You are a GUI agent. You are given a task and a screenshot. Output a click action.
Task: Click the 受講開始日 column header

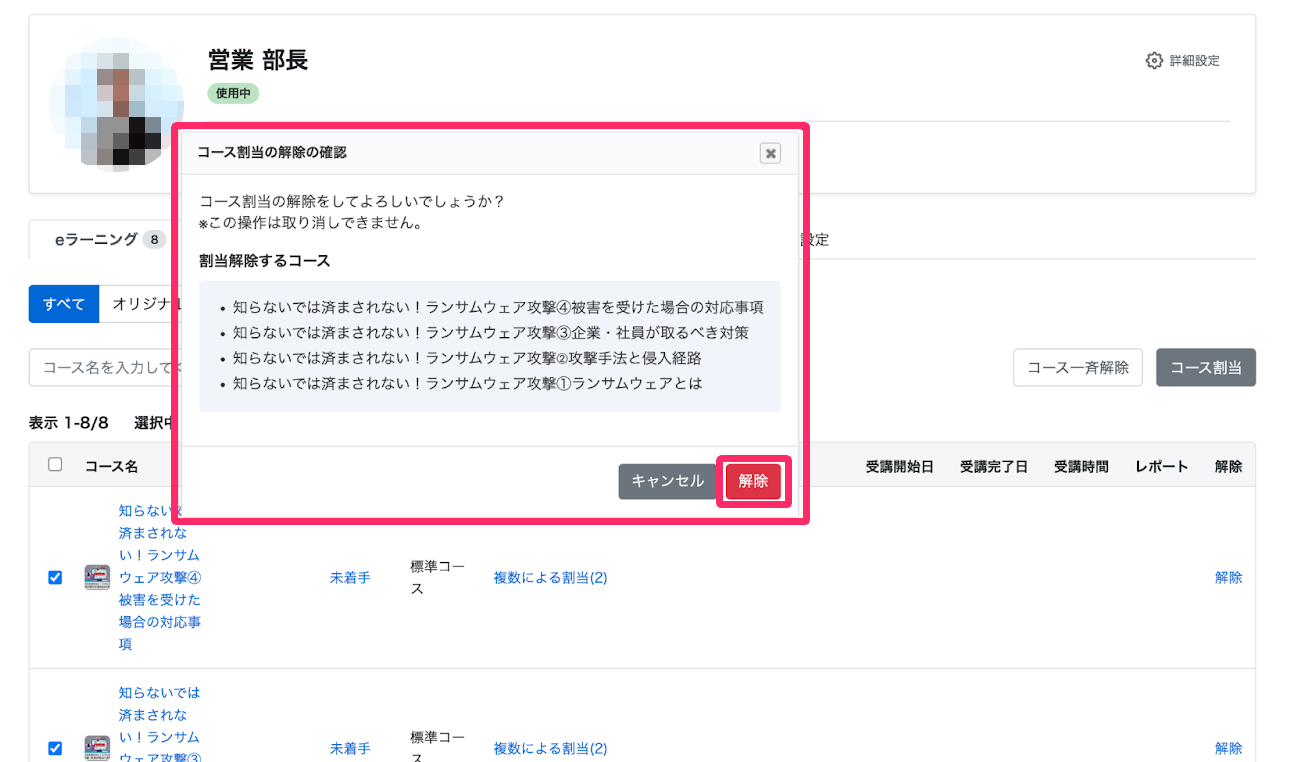(899, 466)
